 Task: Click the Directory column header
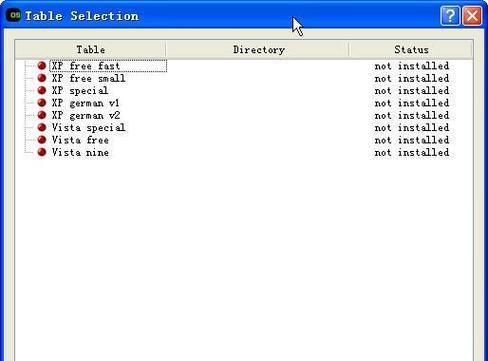coord(258,50)
